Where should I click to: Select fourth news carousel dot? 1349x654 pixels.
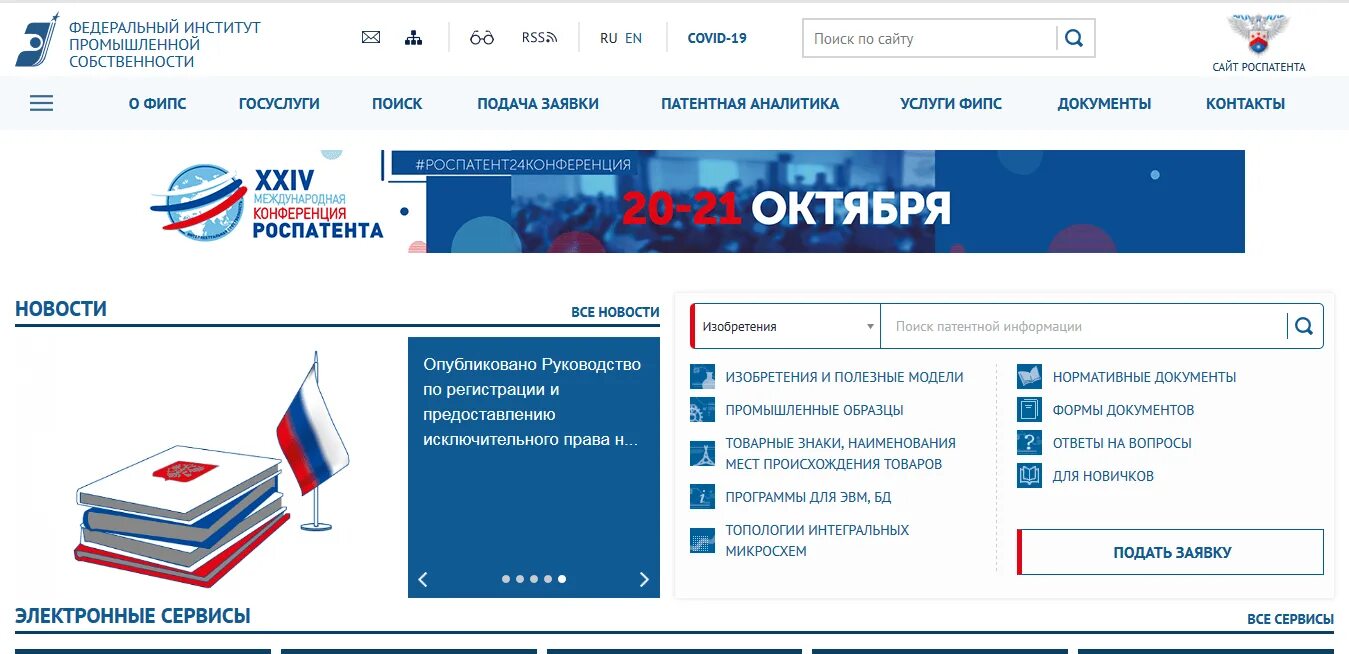click(x=548, y=579)
